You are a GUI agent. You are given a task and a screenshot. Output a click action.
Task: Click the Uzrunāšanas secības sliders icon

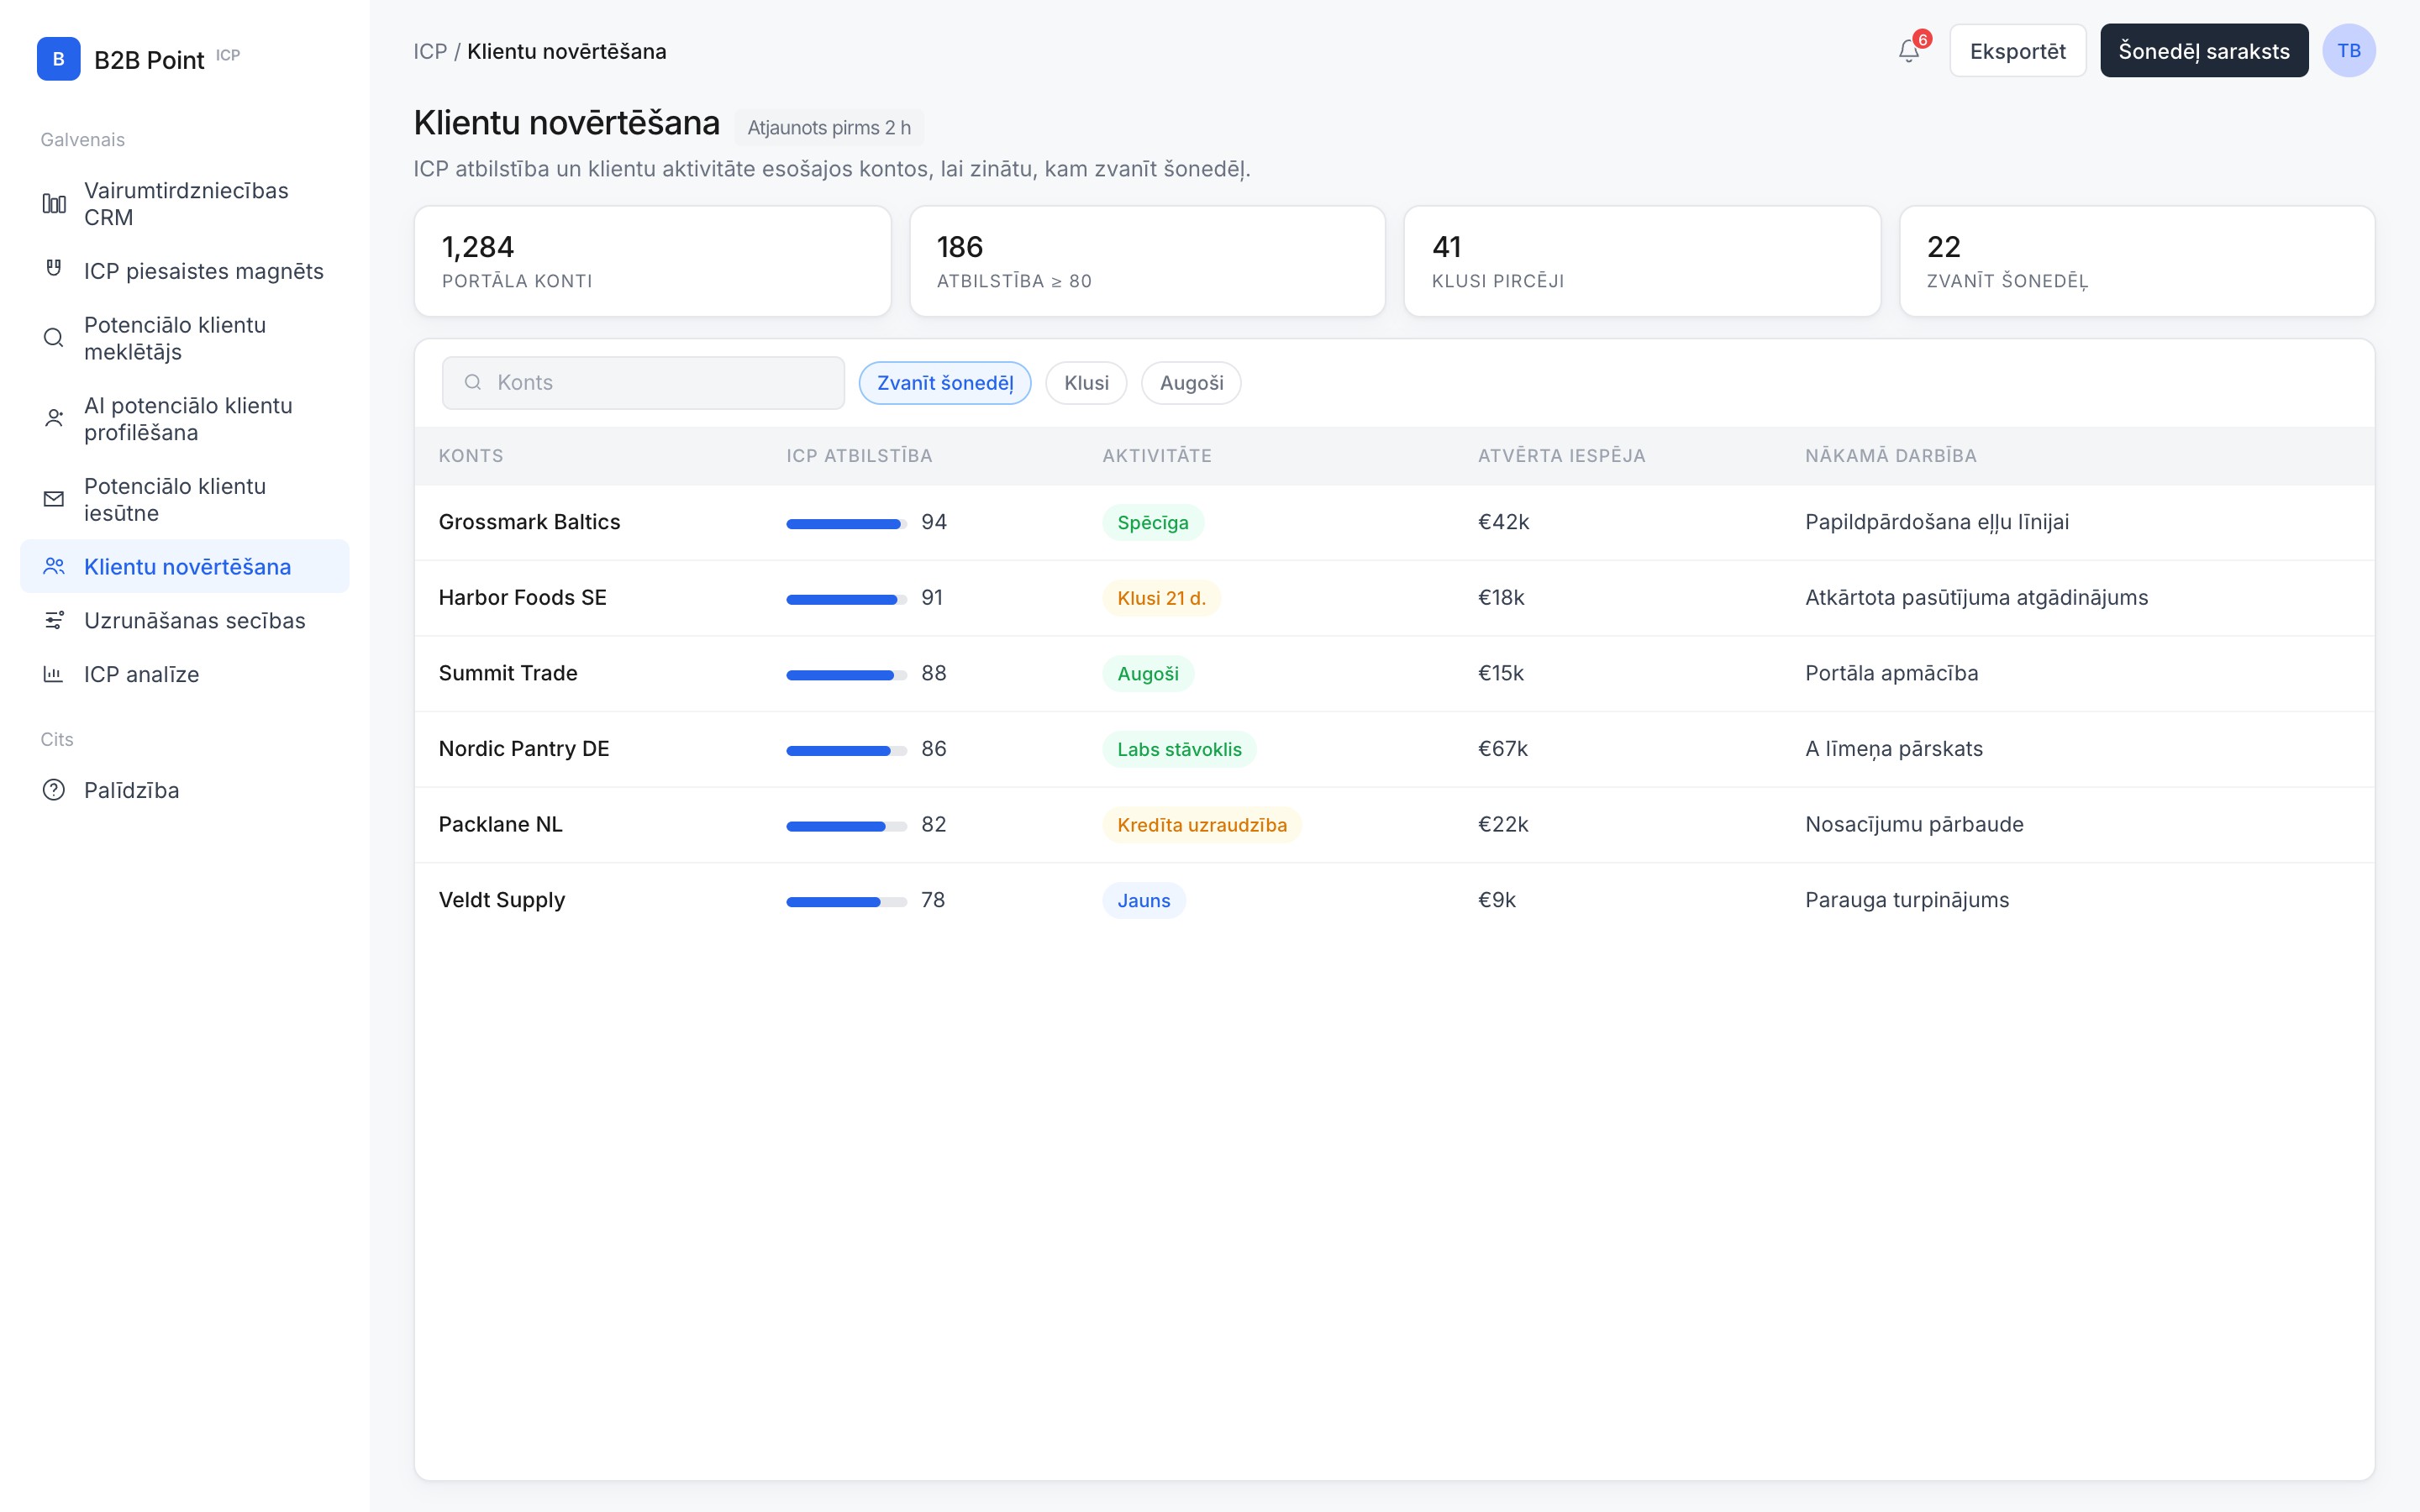[x=54, y=620]
